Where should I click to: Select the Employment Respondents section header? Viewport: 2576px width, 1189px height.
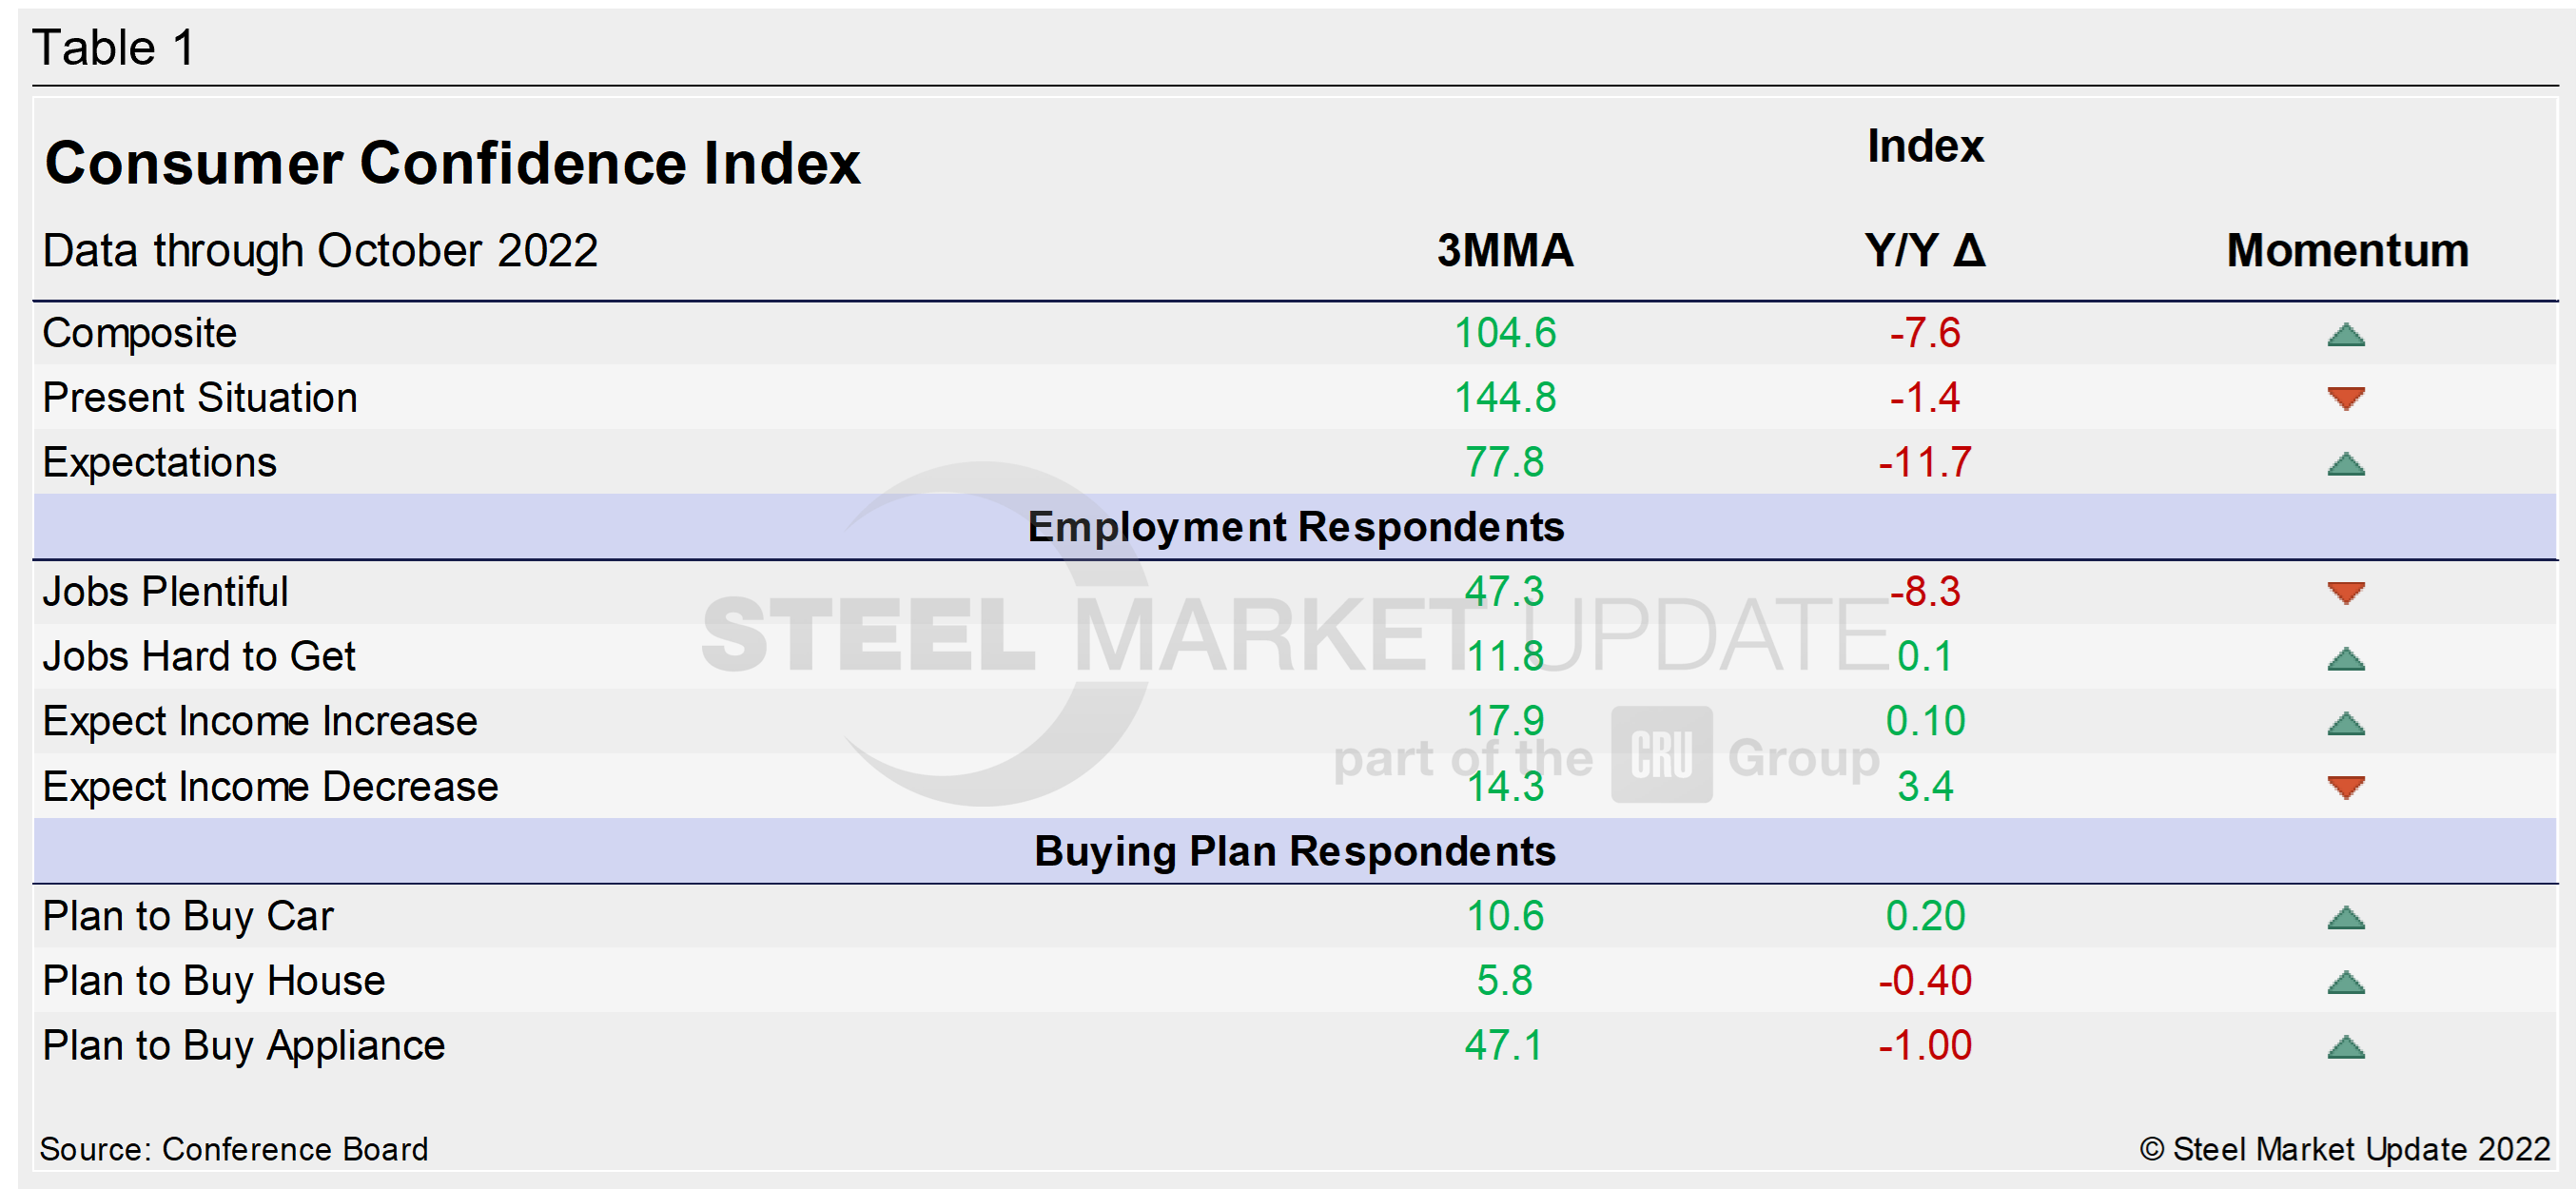(x=1295, y=527)
